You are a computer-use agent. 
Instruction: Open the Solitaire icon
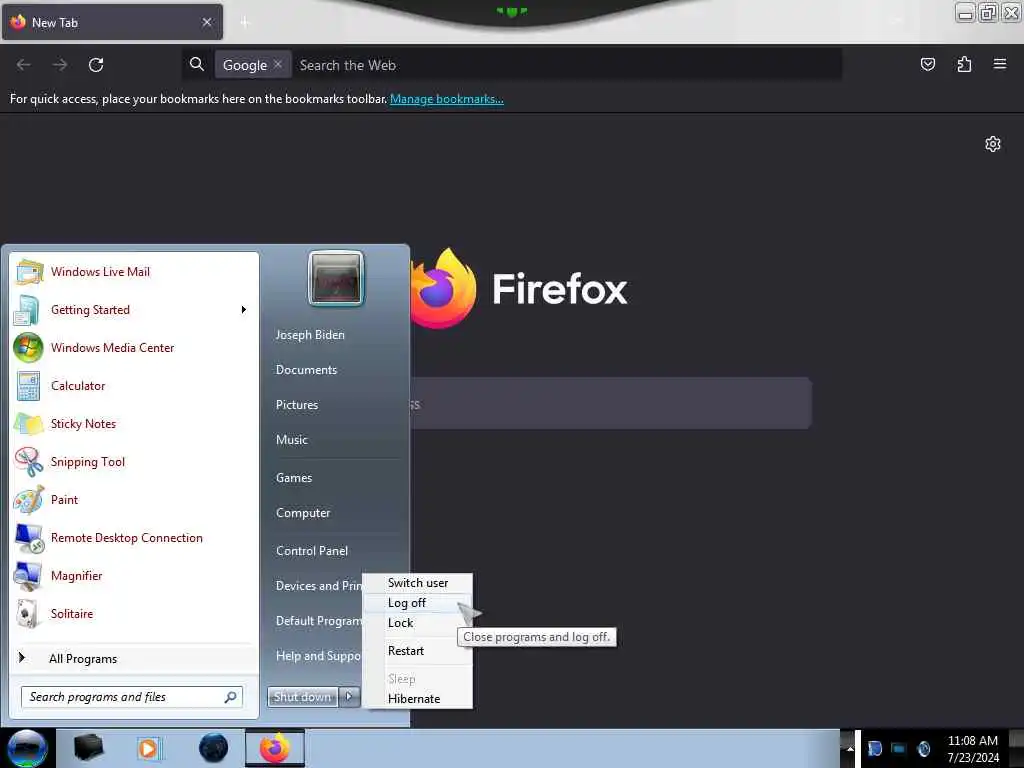pos(27,614)
